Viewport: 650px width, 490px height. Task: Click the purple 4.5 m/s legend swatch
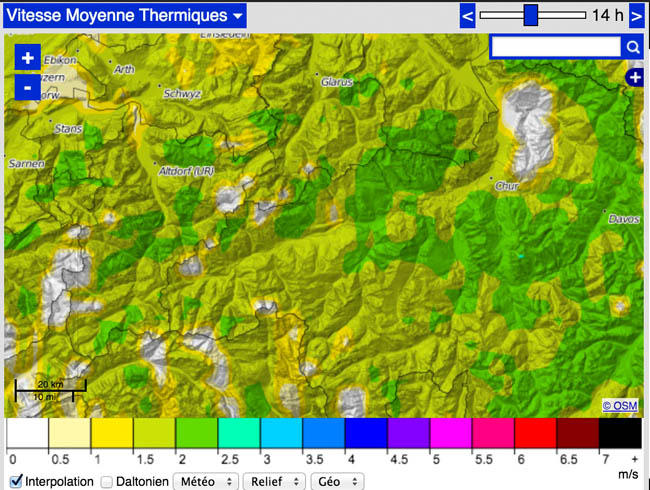[408, 433]
